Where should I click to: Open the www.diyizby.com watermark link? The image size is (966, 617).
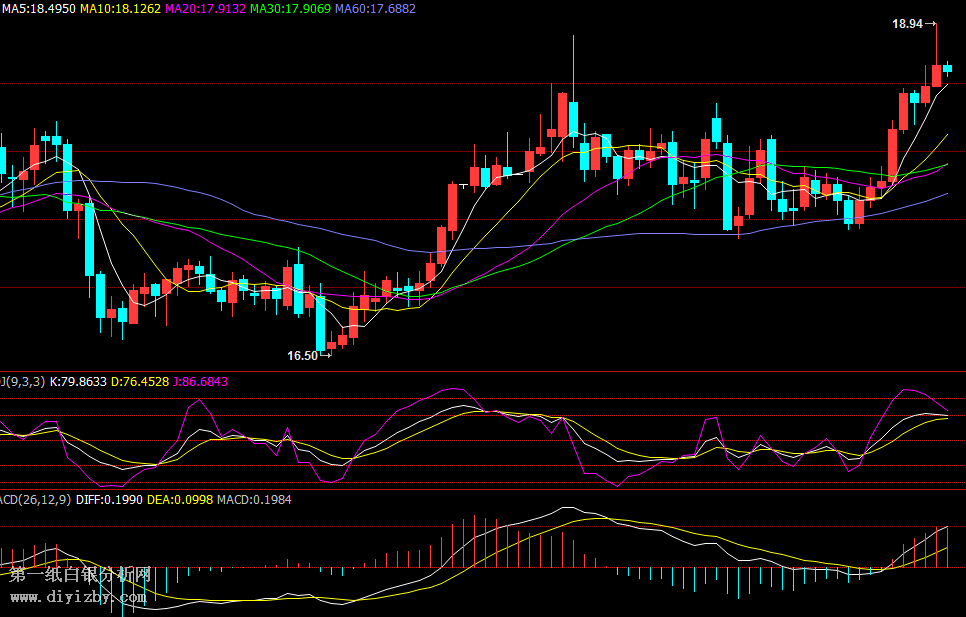pyautogui.click(x=78, y=597)
